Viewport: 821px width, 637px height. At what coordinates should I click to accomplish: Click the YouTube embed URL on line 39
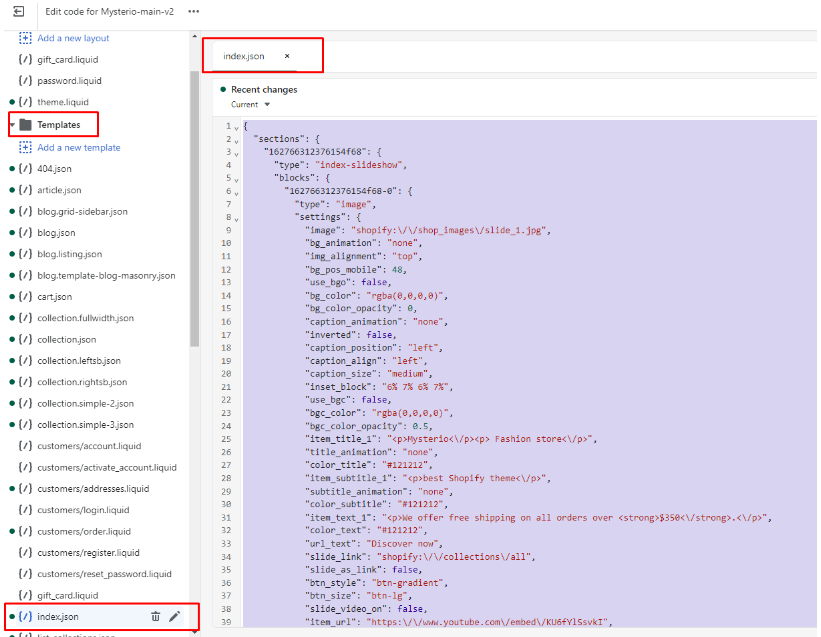pos(489,622)
